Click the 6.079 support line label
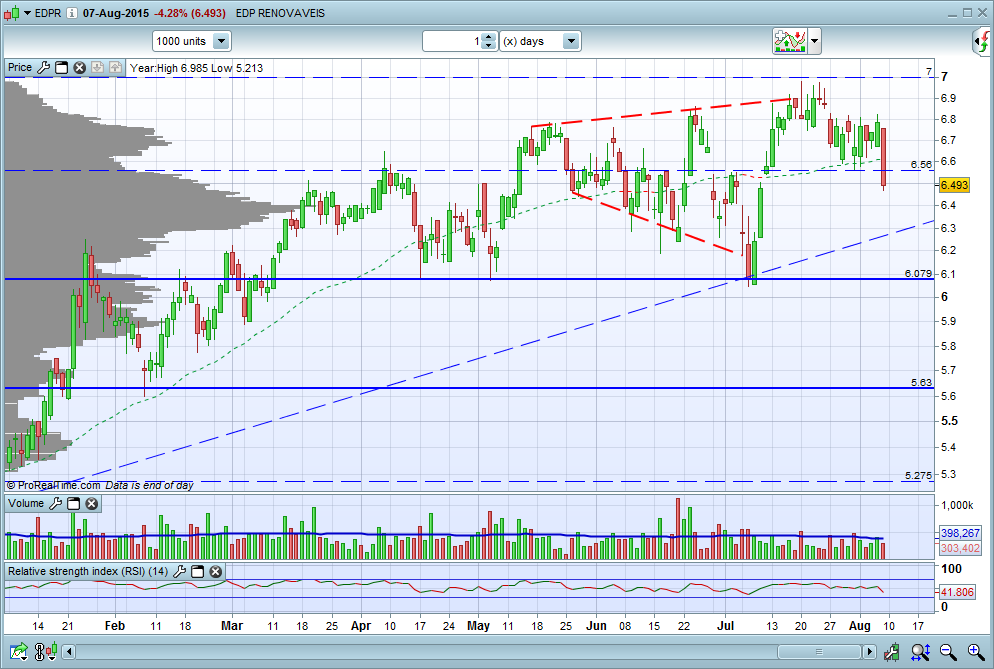This screenshot has width=994, height=669. (918, 273)
